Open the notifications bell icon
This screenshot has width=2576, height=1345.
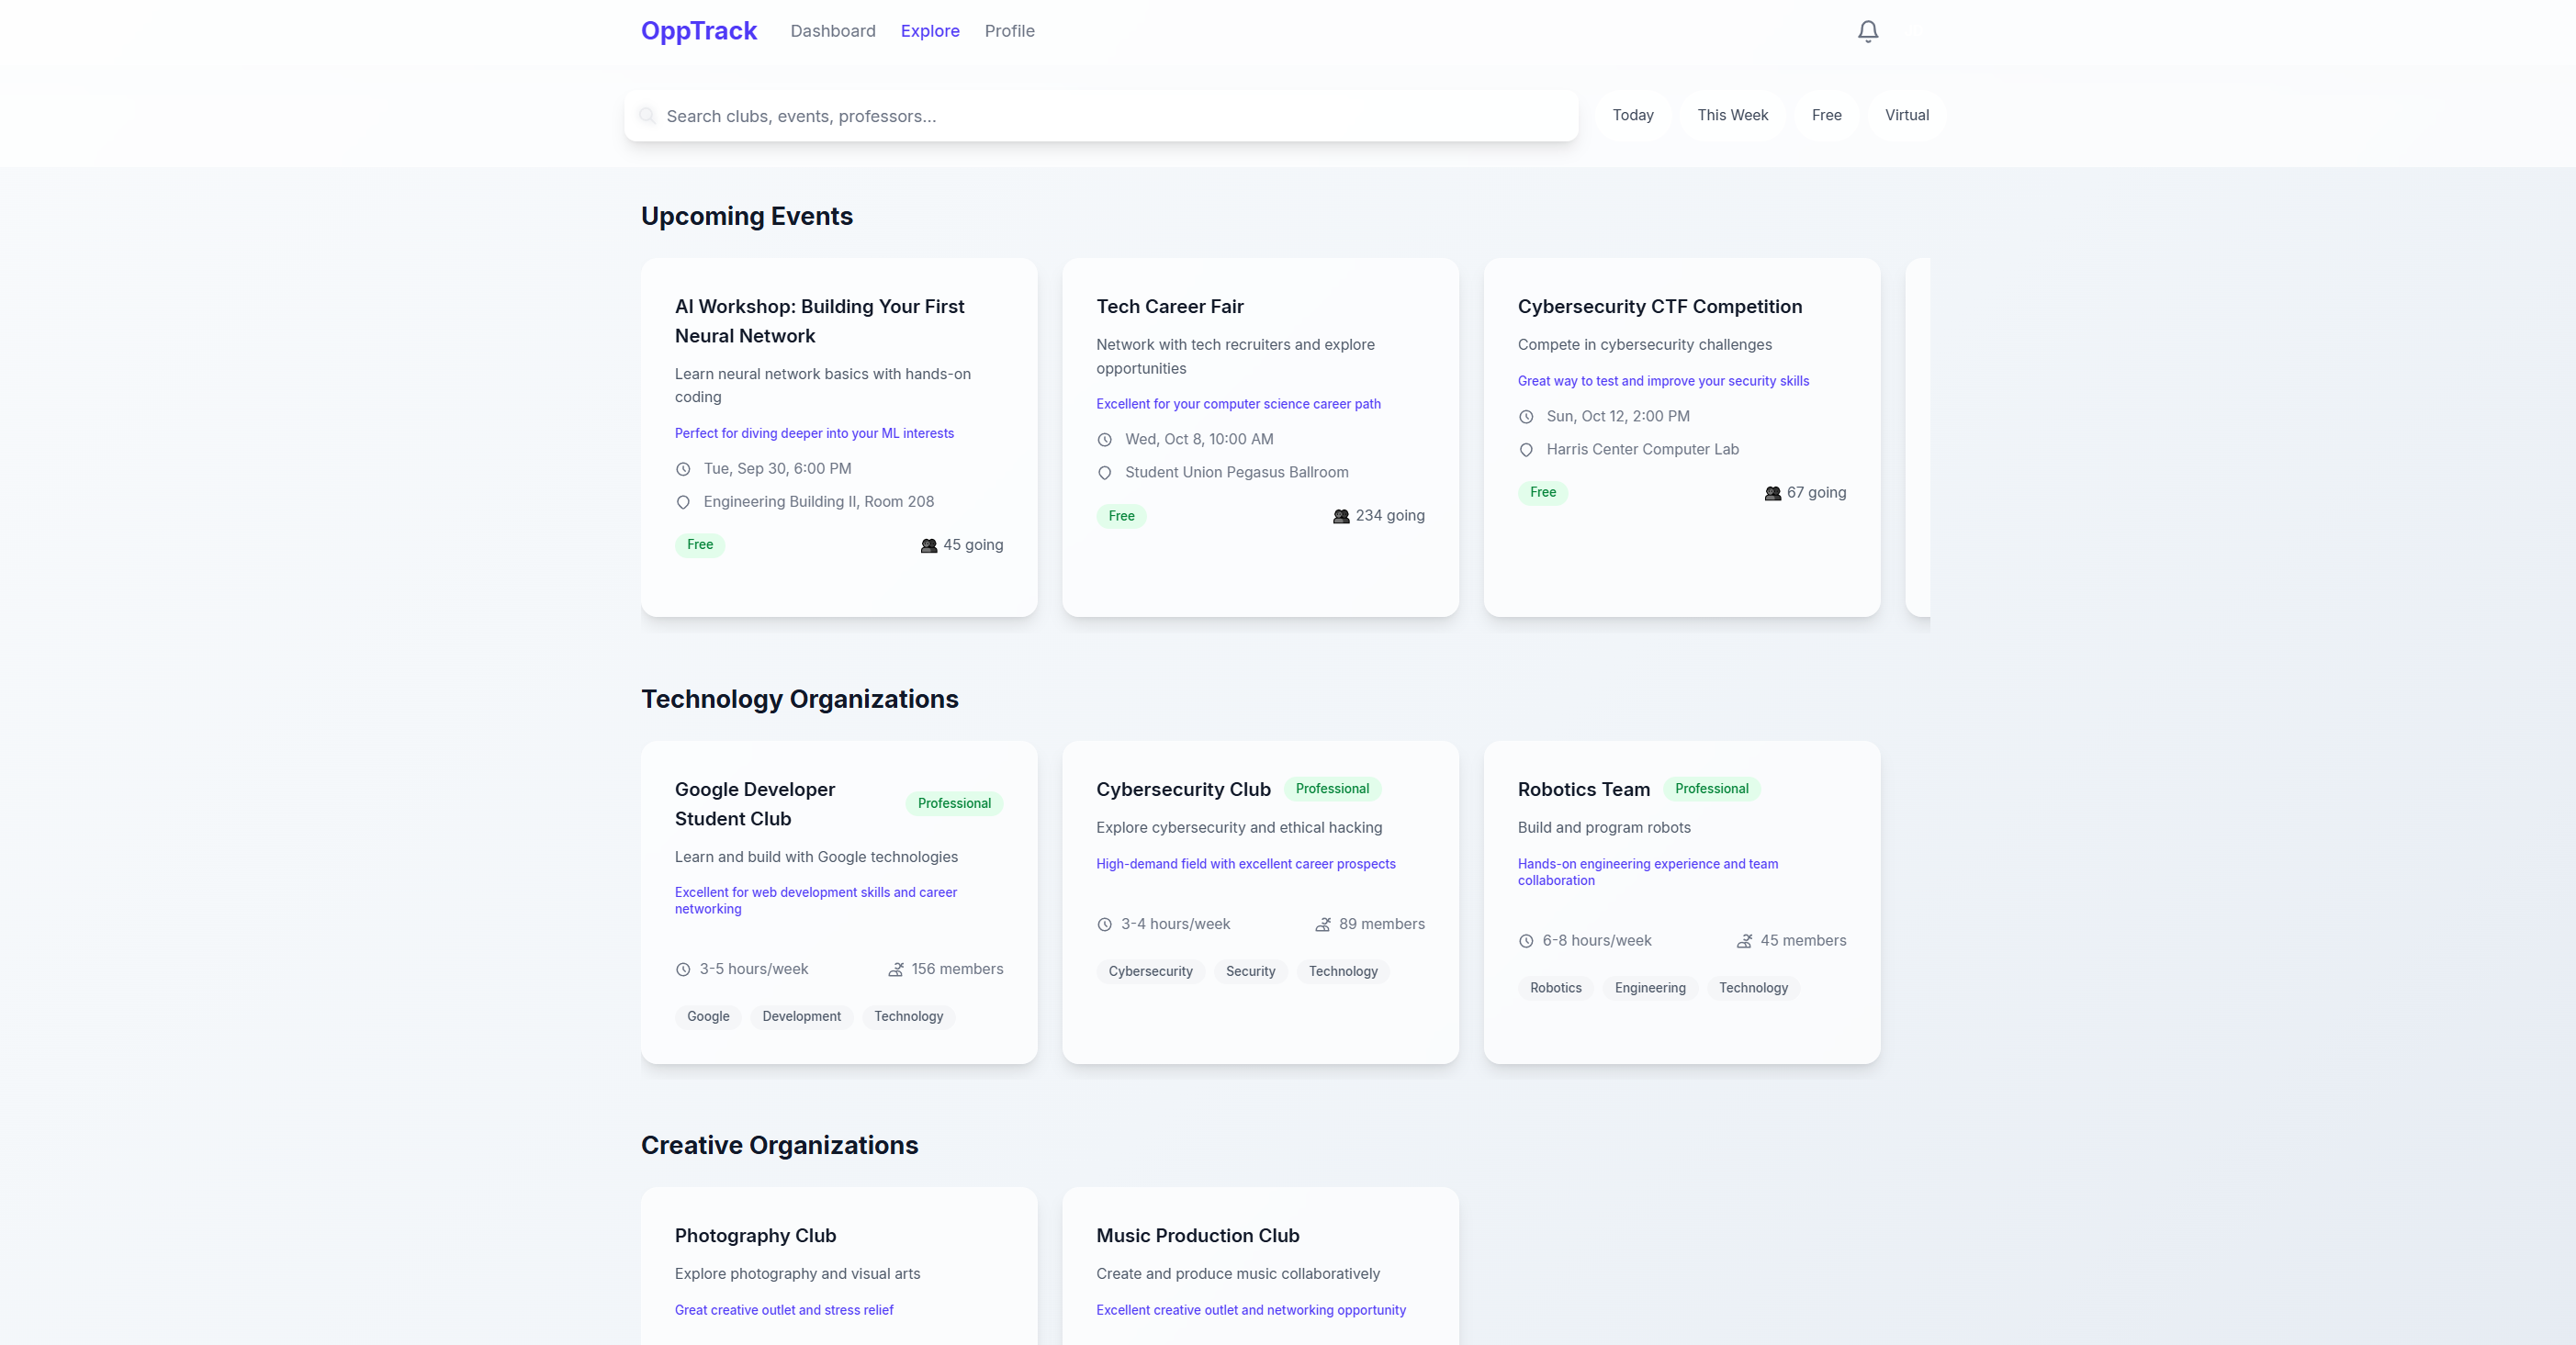[1867, 32]
